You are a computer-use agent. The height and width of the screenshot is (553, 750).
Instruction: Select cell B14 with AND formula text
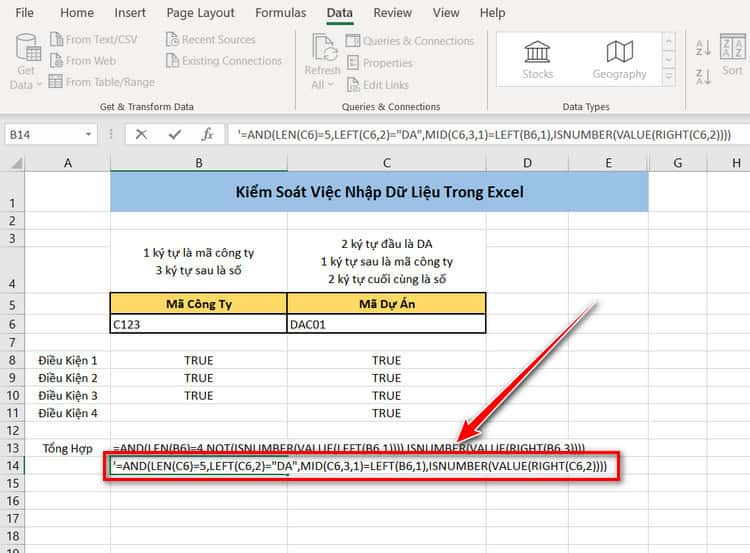coord(199,465)
